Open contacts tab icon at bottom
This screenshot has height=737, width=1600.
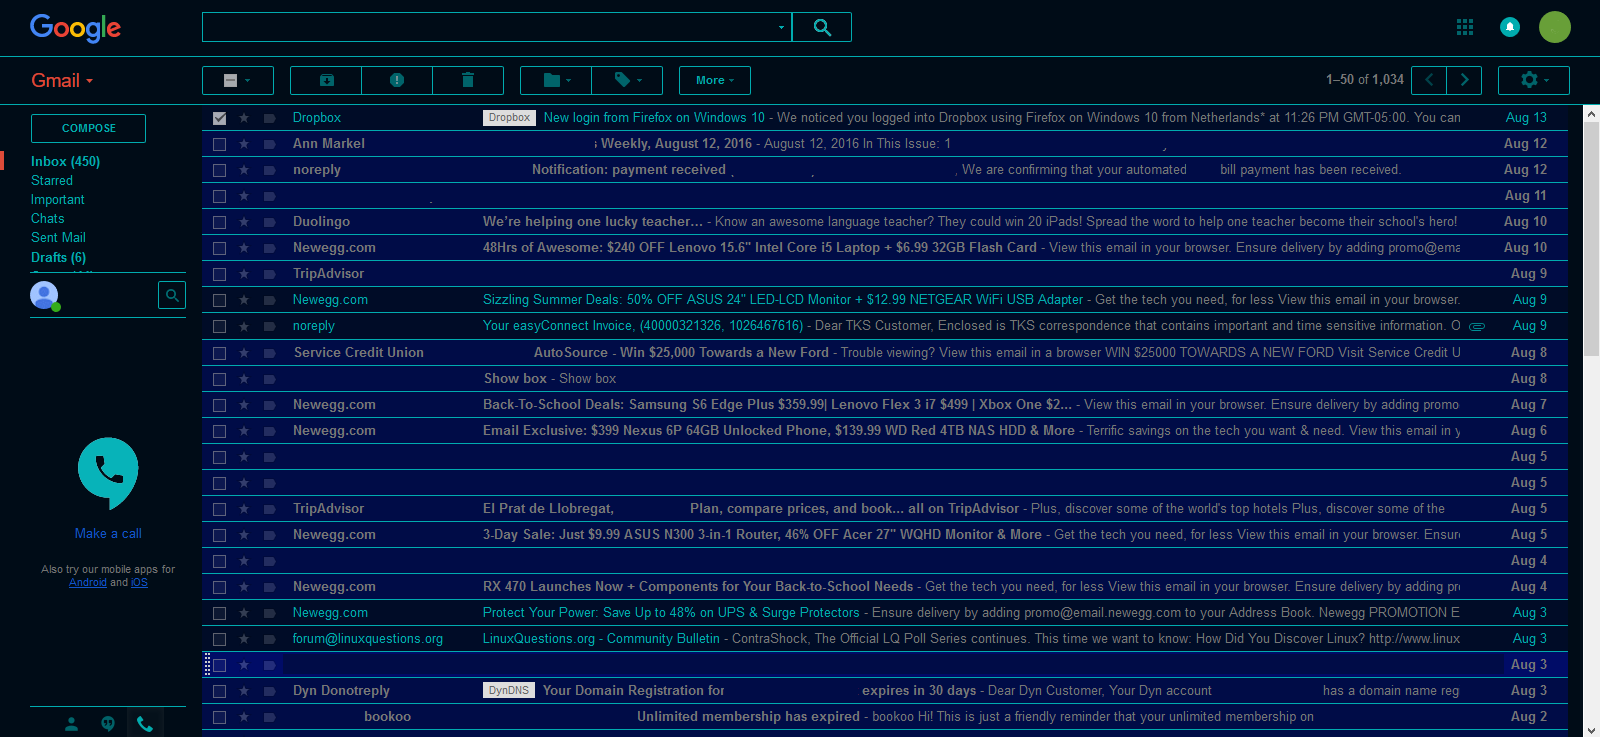pos(71,724)
